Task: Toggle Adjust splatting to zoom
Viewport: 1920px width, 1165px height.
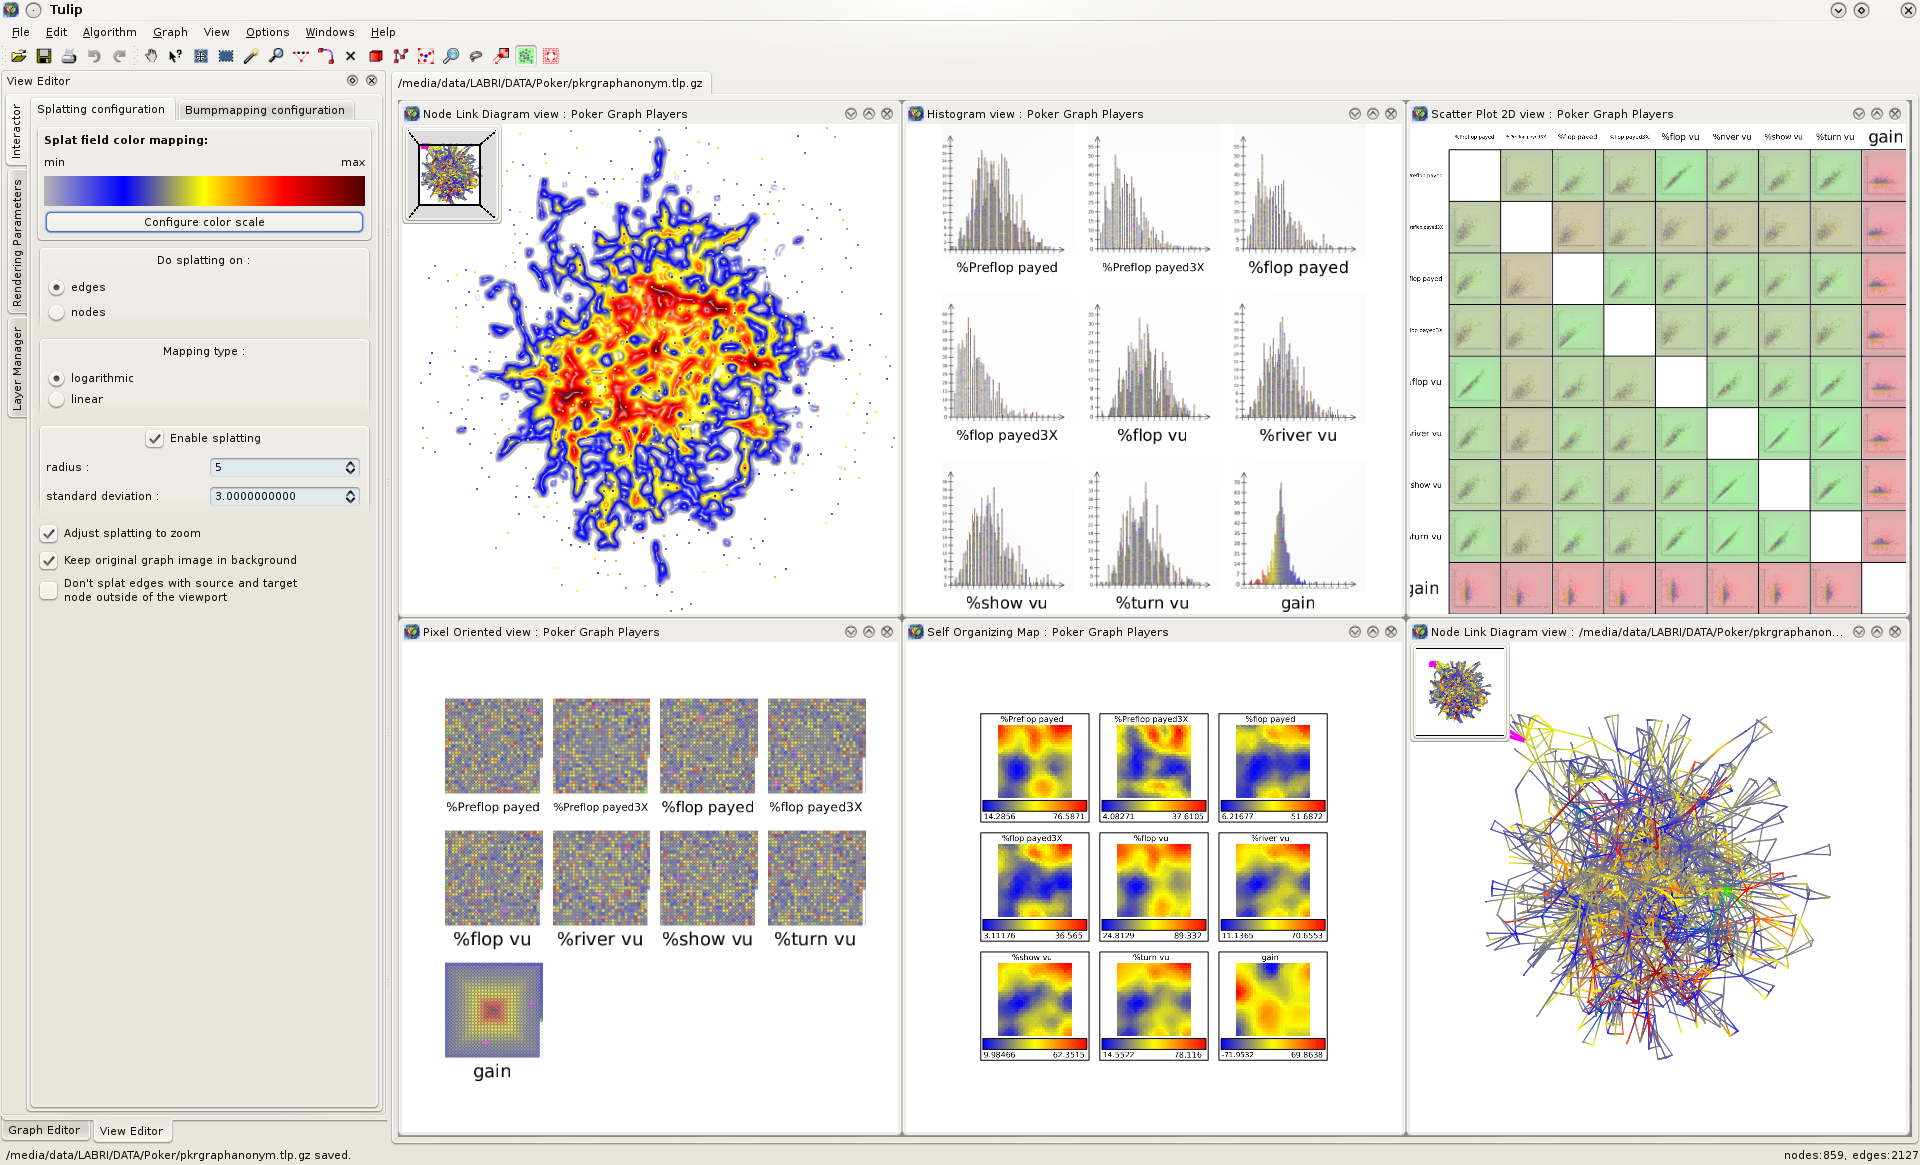Action: [x=49, y=533]
